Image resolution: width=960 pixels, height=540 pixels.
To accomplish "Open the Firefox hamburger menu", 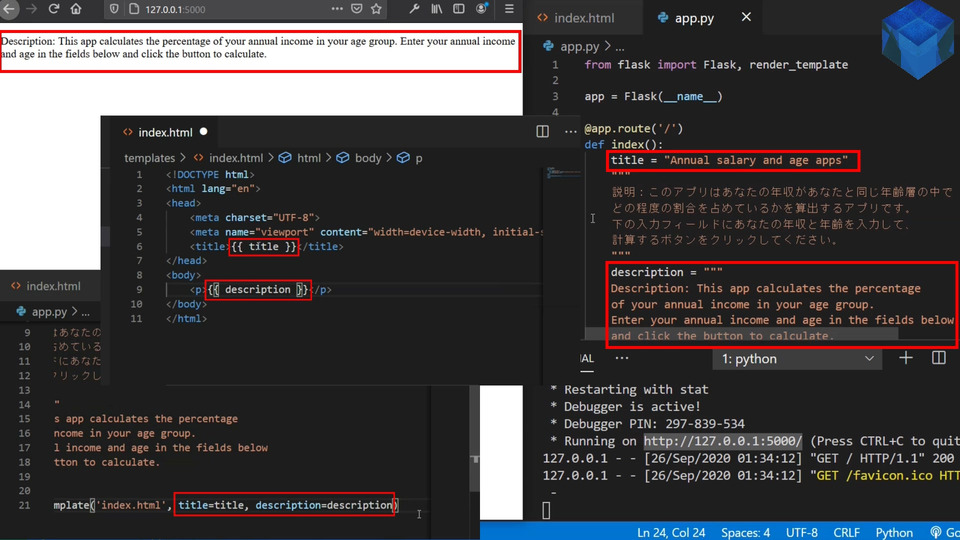I will pyautogui.click(x=509, y=9).
